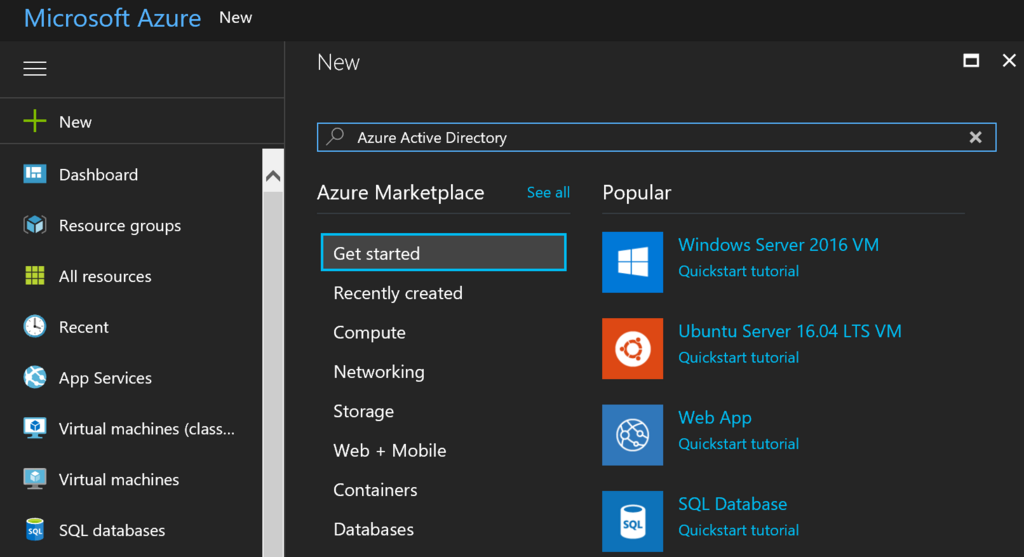Click the See all link
The image size is (1024, 557).
click(x=548, y=192)
